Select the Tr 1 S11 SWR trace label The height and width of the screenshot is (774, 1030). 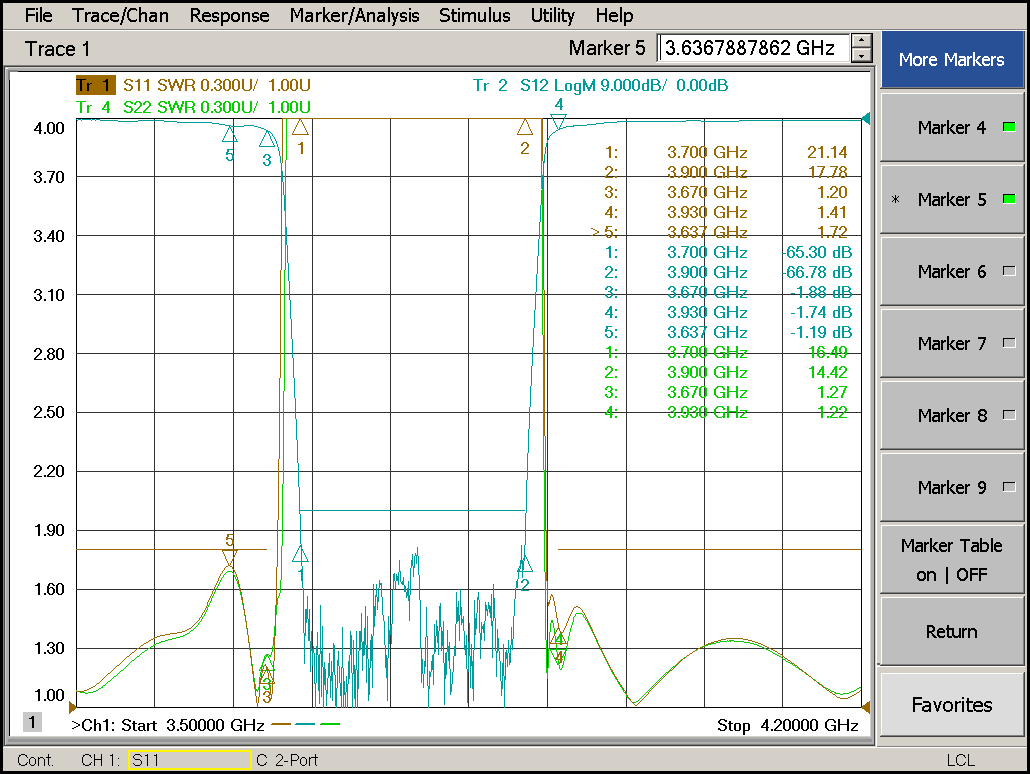click(x=193, y=85)
